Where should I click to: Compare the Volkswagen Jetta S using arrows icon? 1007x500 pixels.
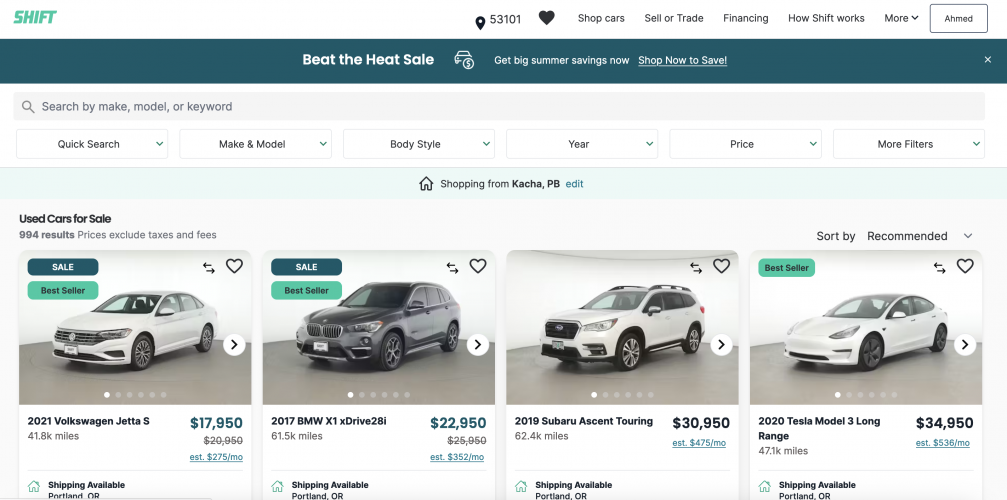(x=209, y=268)
